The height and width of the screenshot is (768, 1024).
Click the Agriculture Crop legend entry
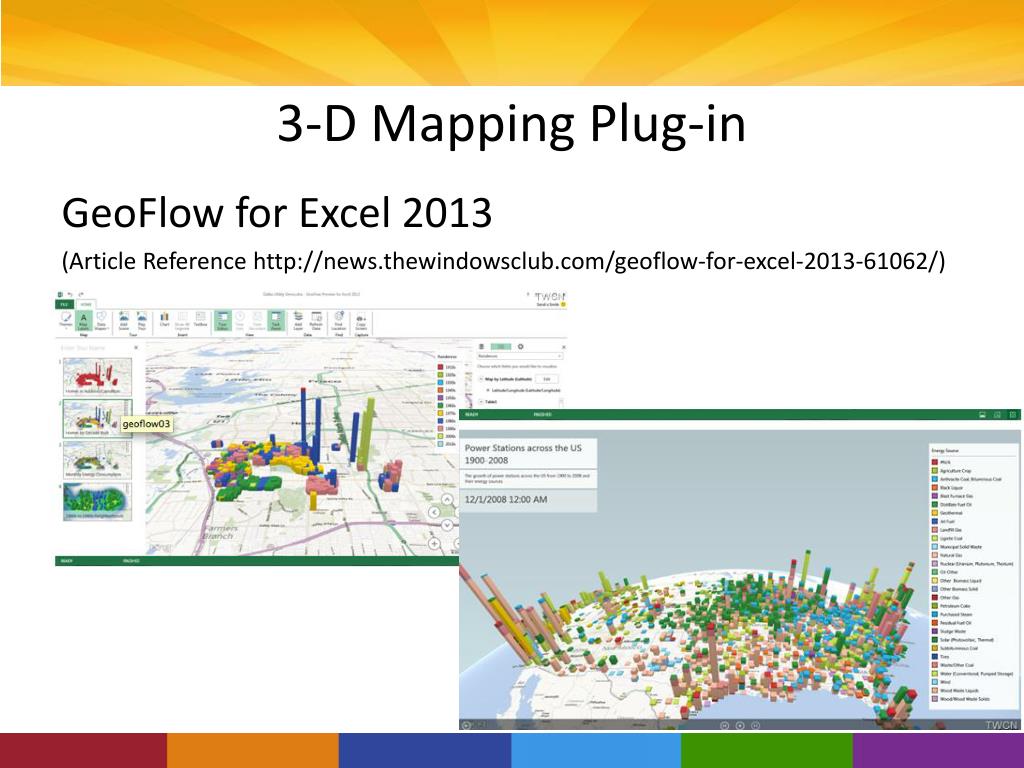[952, 471]
